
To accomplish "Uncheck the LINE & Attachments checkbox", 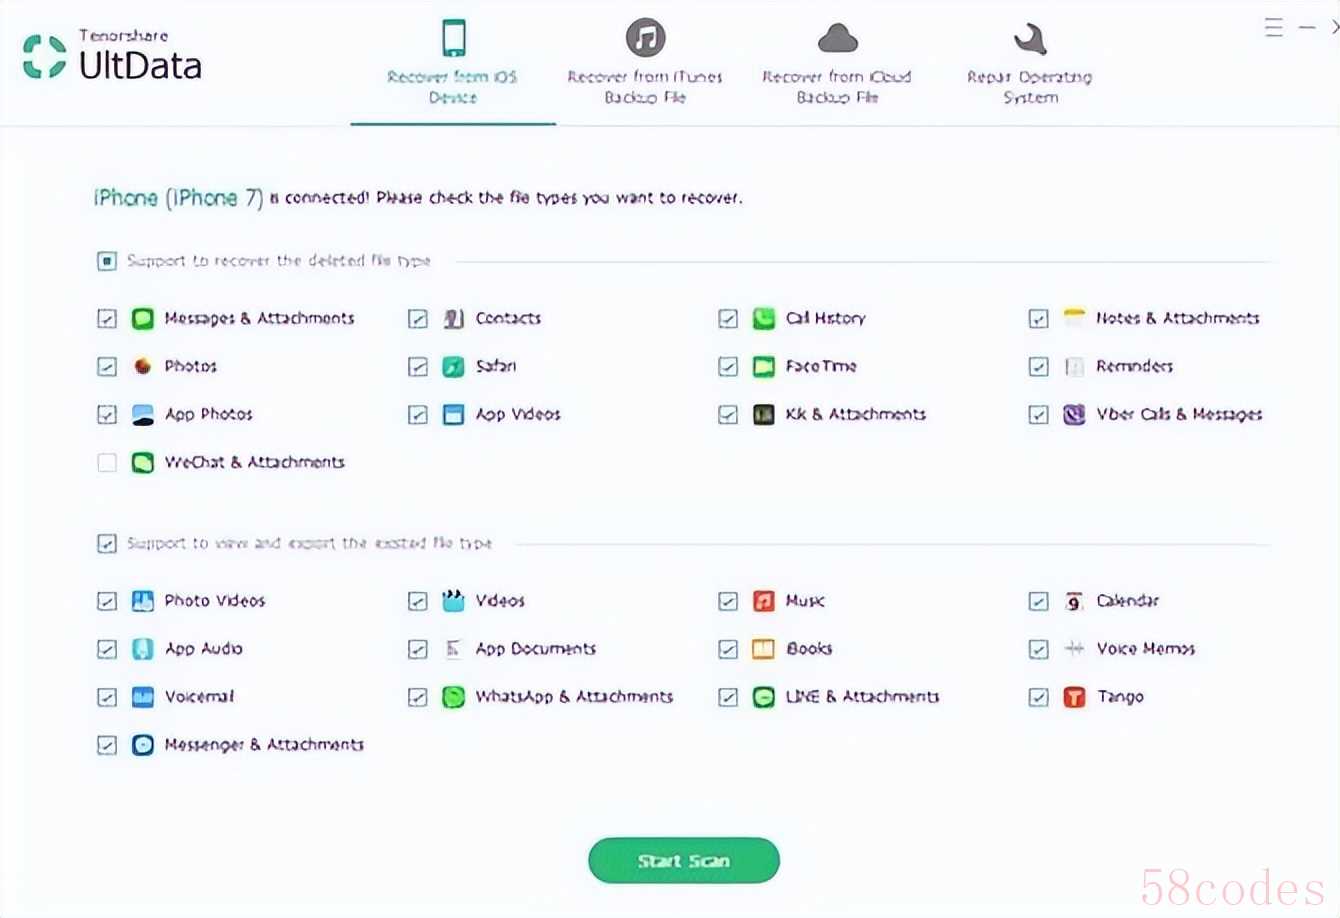I will [728, 697].
